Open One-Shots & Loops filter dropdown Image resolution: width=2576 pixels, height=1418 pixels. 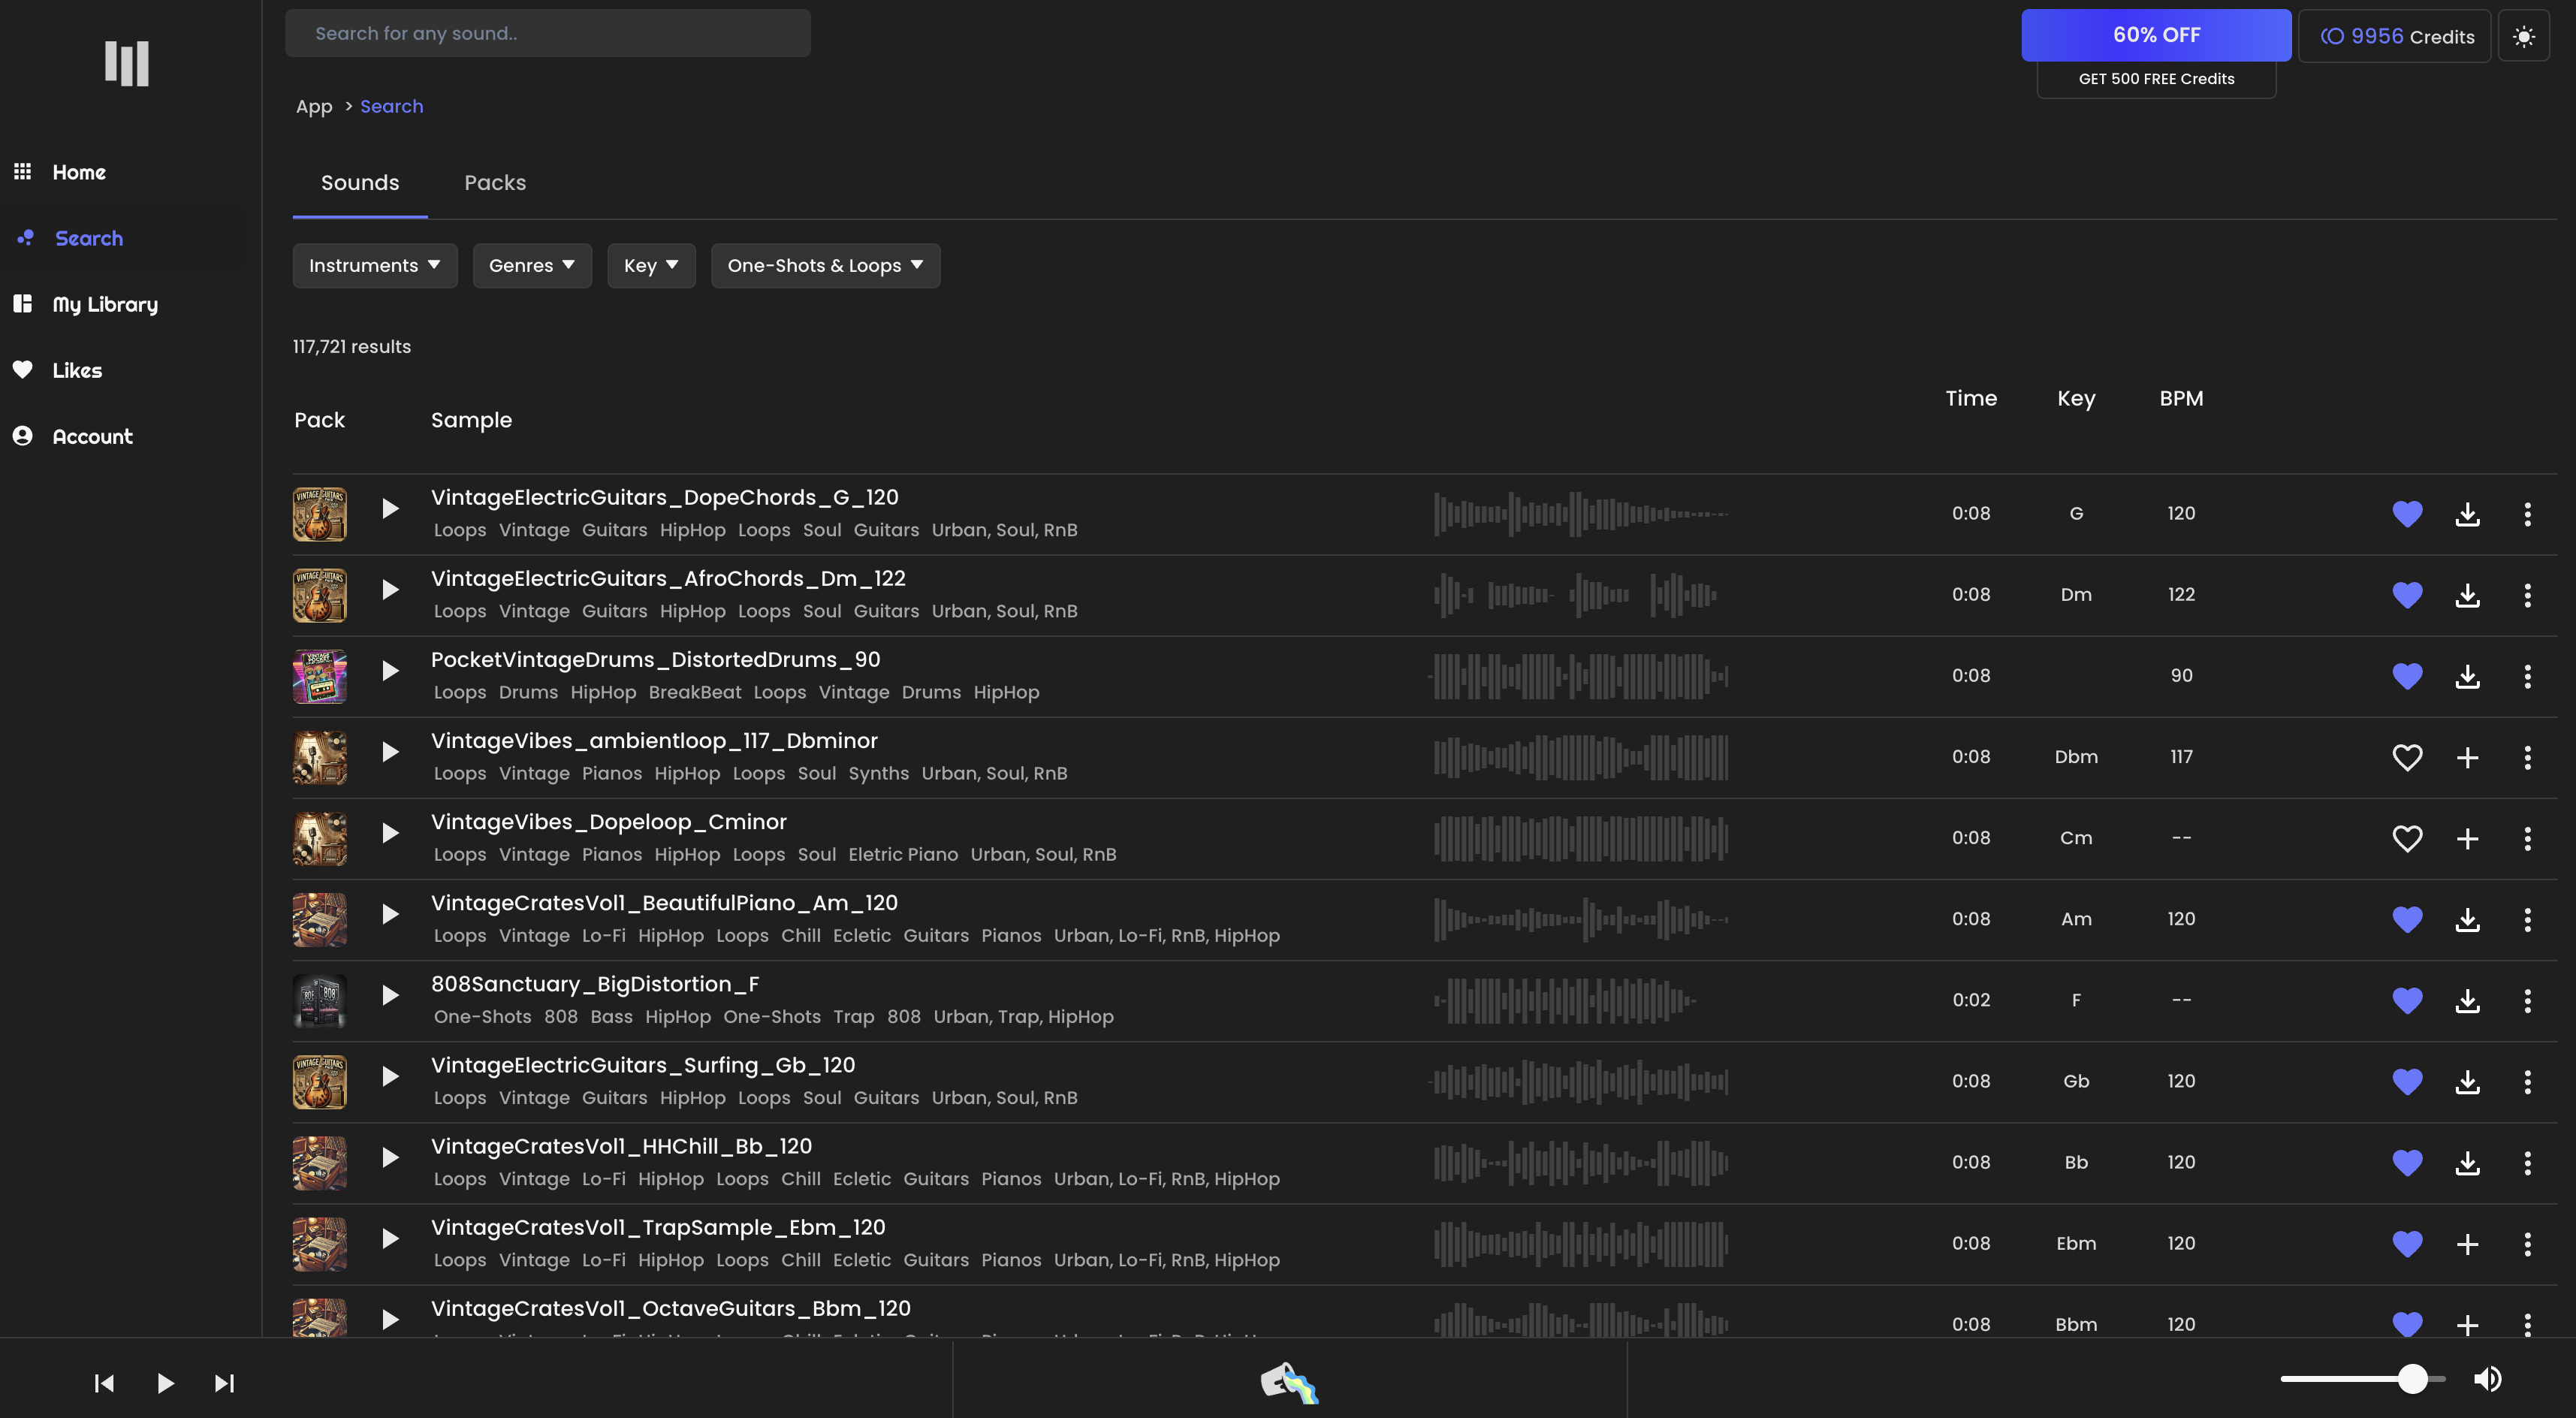824,265
